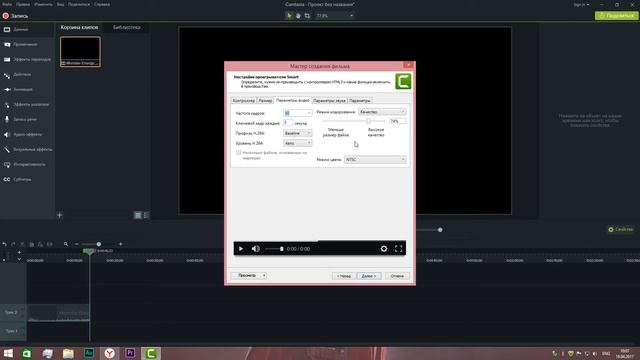Click the timeline Copy icon
This screenshot has height=360, width=640.
31,244
